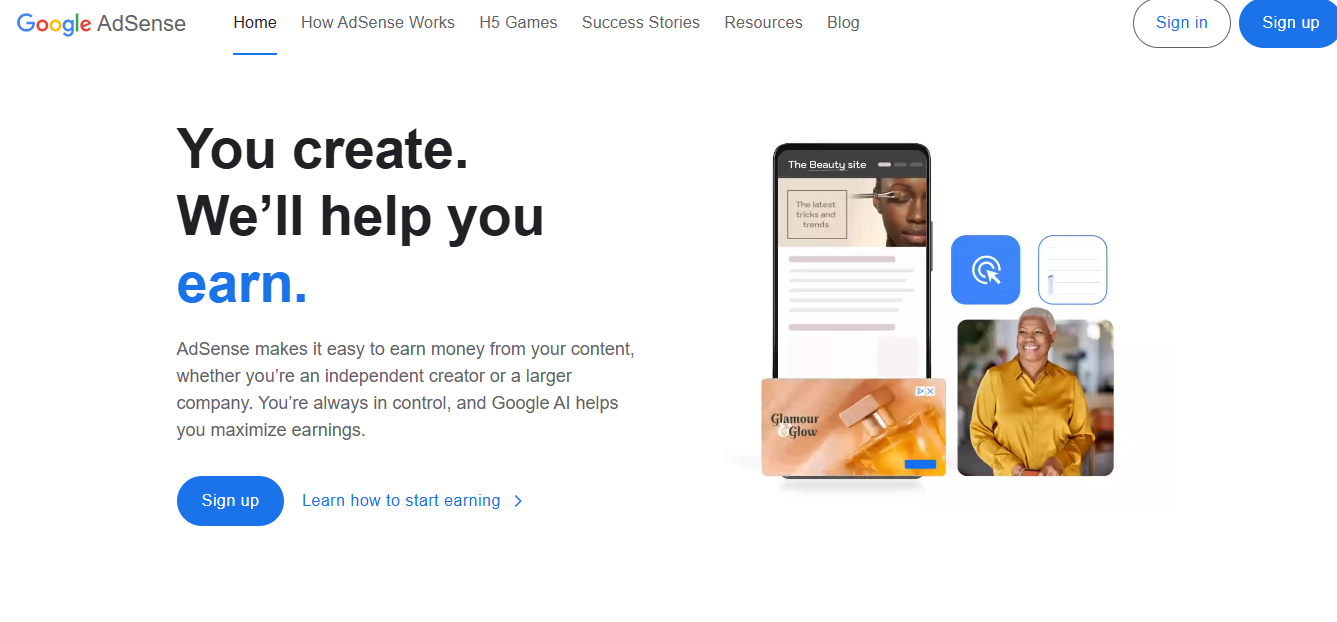The width and height of the screenshot is (1337, 622).
Task: Click the photo of smiling woman in yellow
Action: (1035, 398)
